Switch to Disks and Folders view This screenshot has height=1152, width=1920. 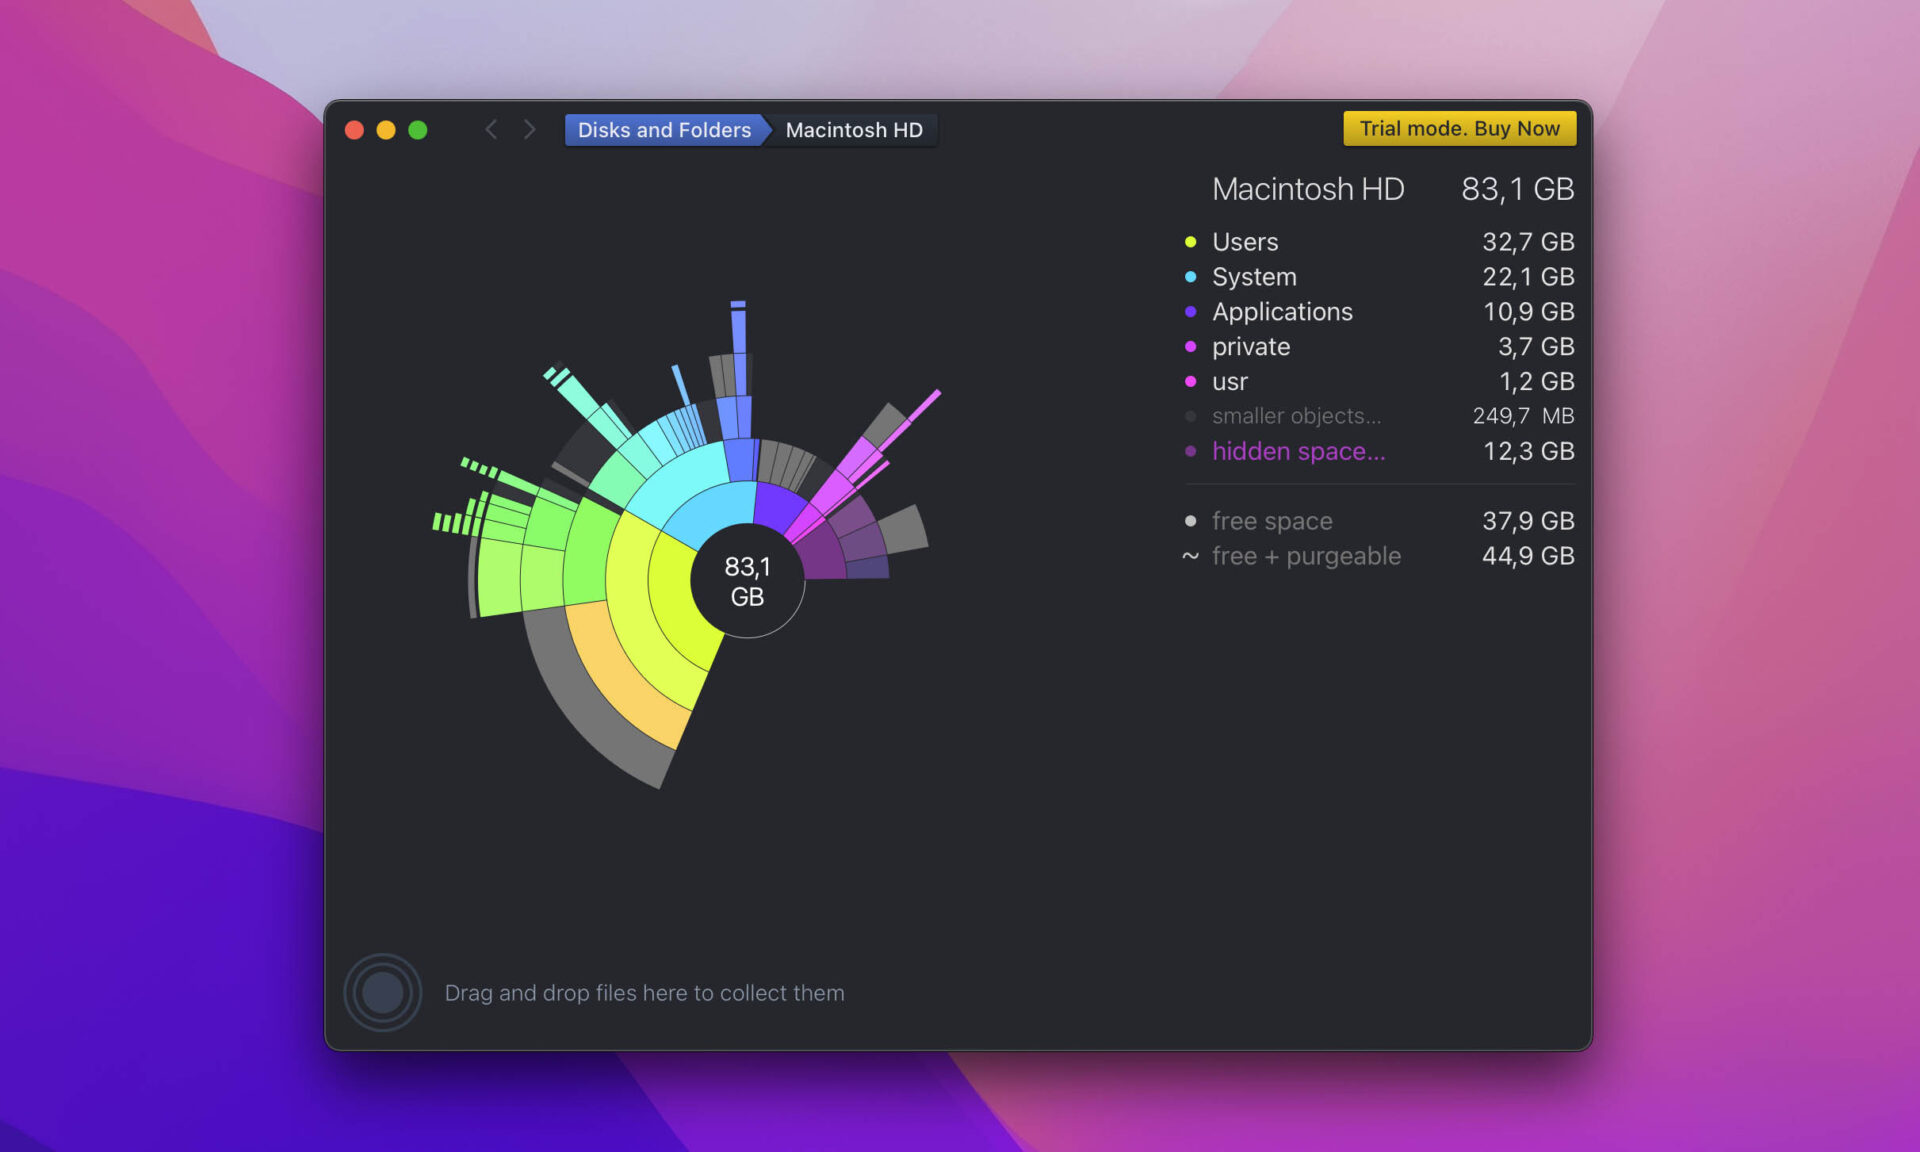click(664, 129)
